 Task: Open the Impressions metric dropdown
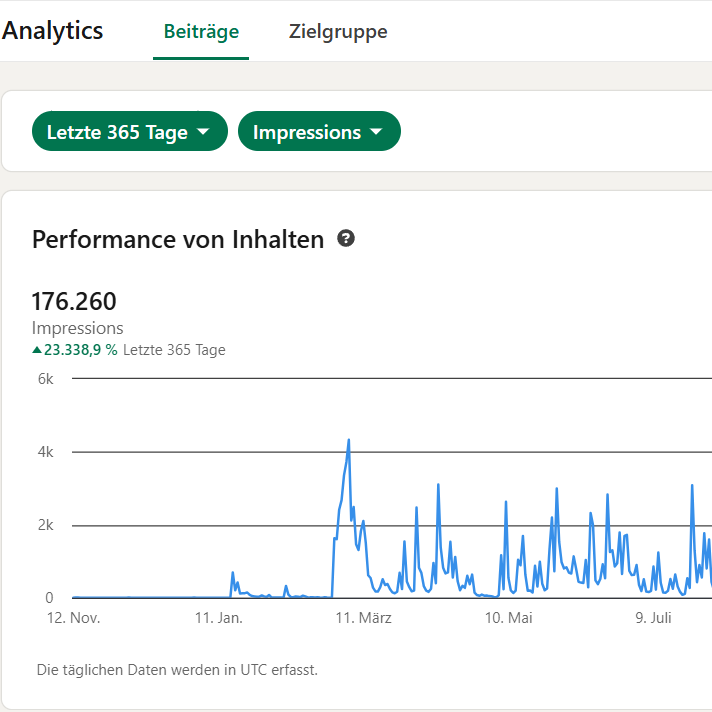[x=319, y=131]
